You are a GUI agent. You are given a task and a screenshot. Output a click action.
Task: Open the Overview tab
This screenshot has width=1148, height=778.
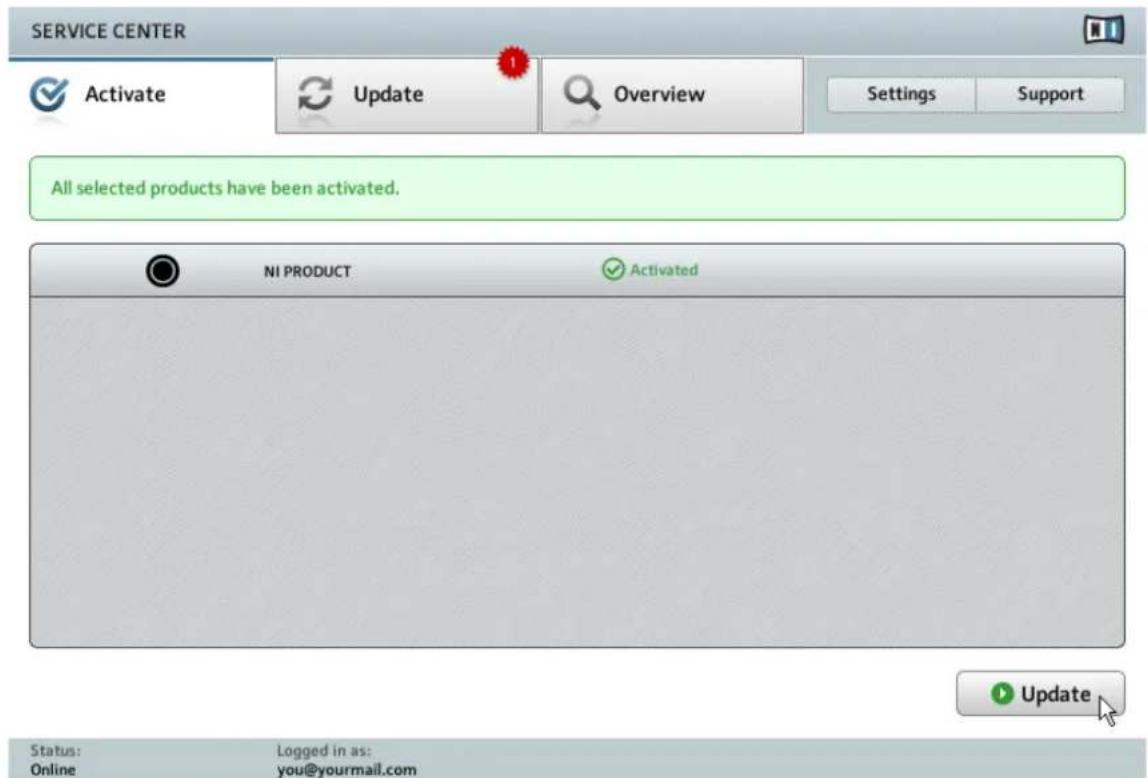[672, 95]
